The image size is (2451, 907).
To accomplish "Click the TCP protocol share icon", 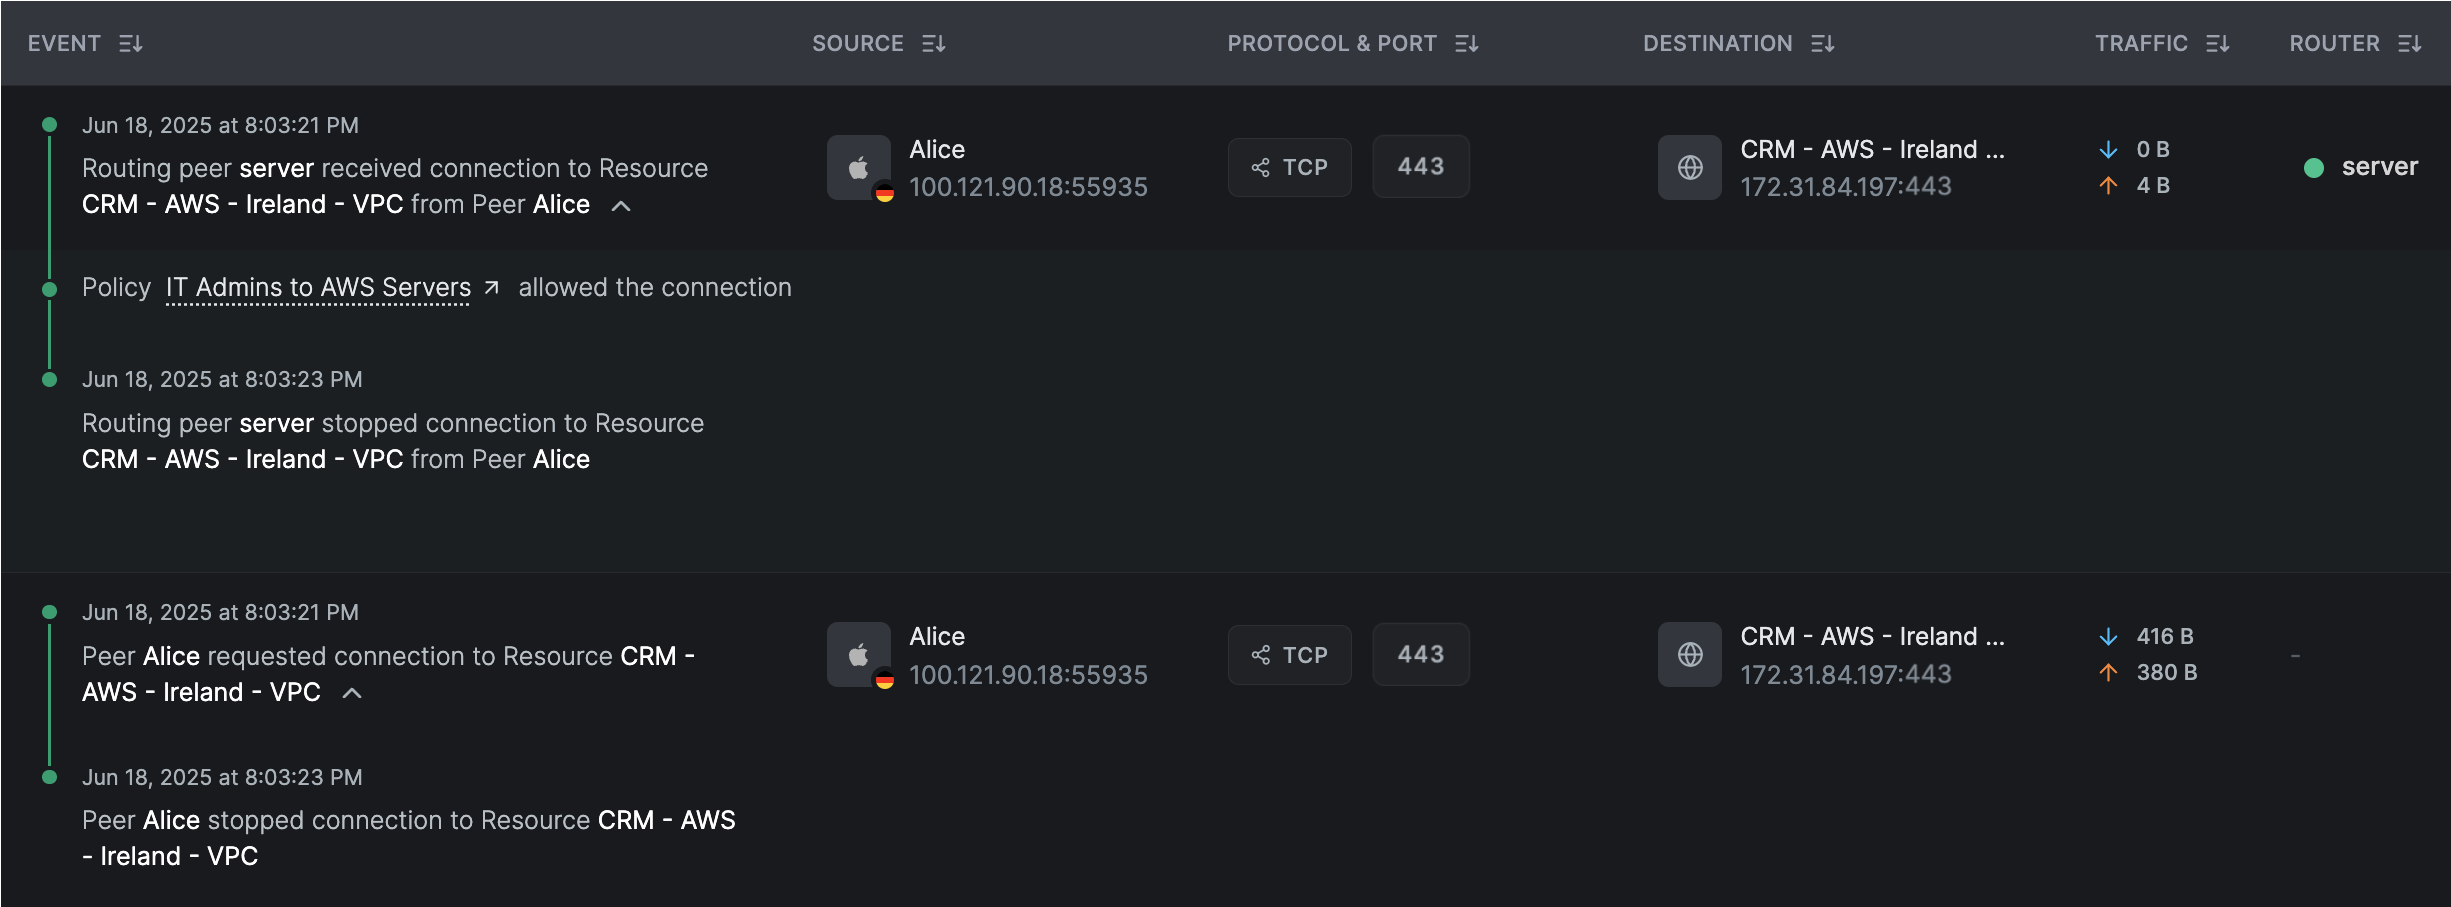I will click(x=1260, y=167).
